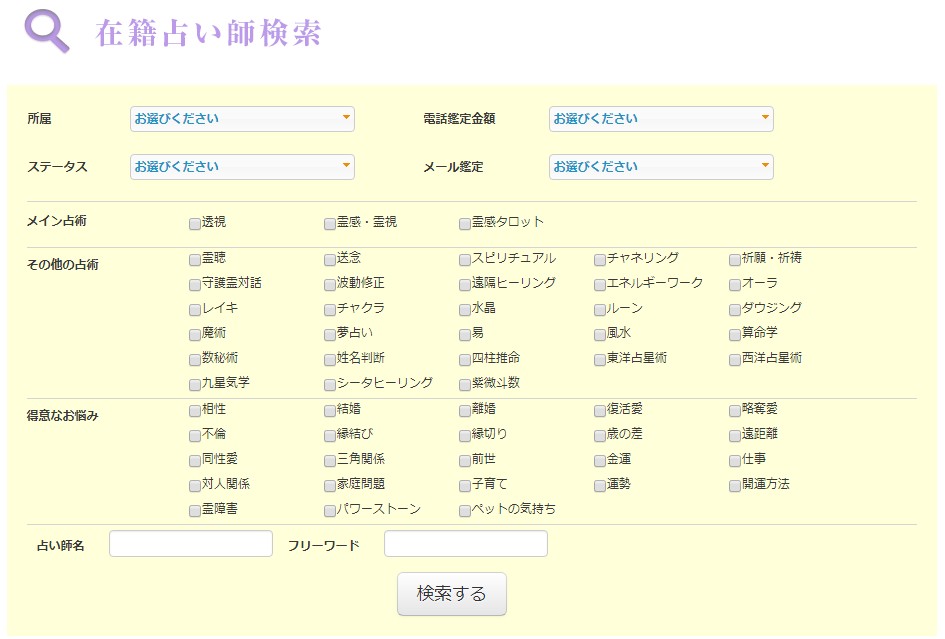945x639 pixels.
Task: Expand the ステータス dropdown
Action: click(241, 166)
